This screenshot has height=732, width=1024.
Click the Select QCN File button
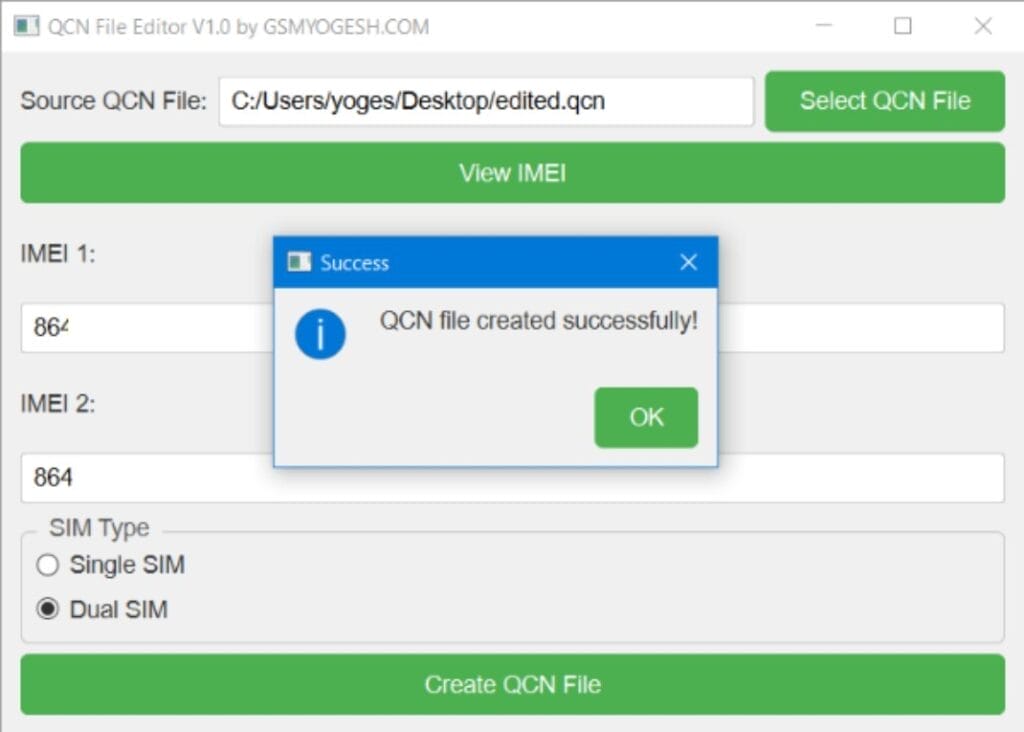tap(884, 101)
